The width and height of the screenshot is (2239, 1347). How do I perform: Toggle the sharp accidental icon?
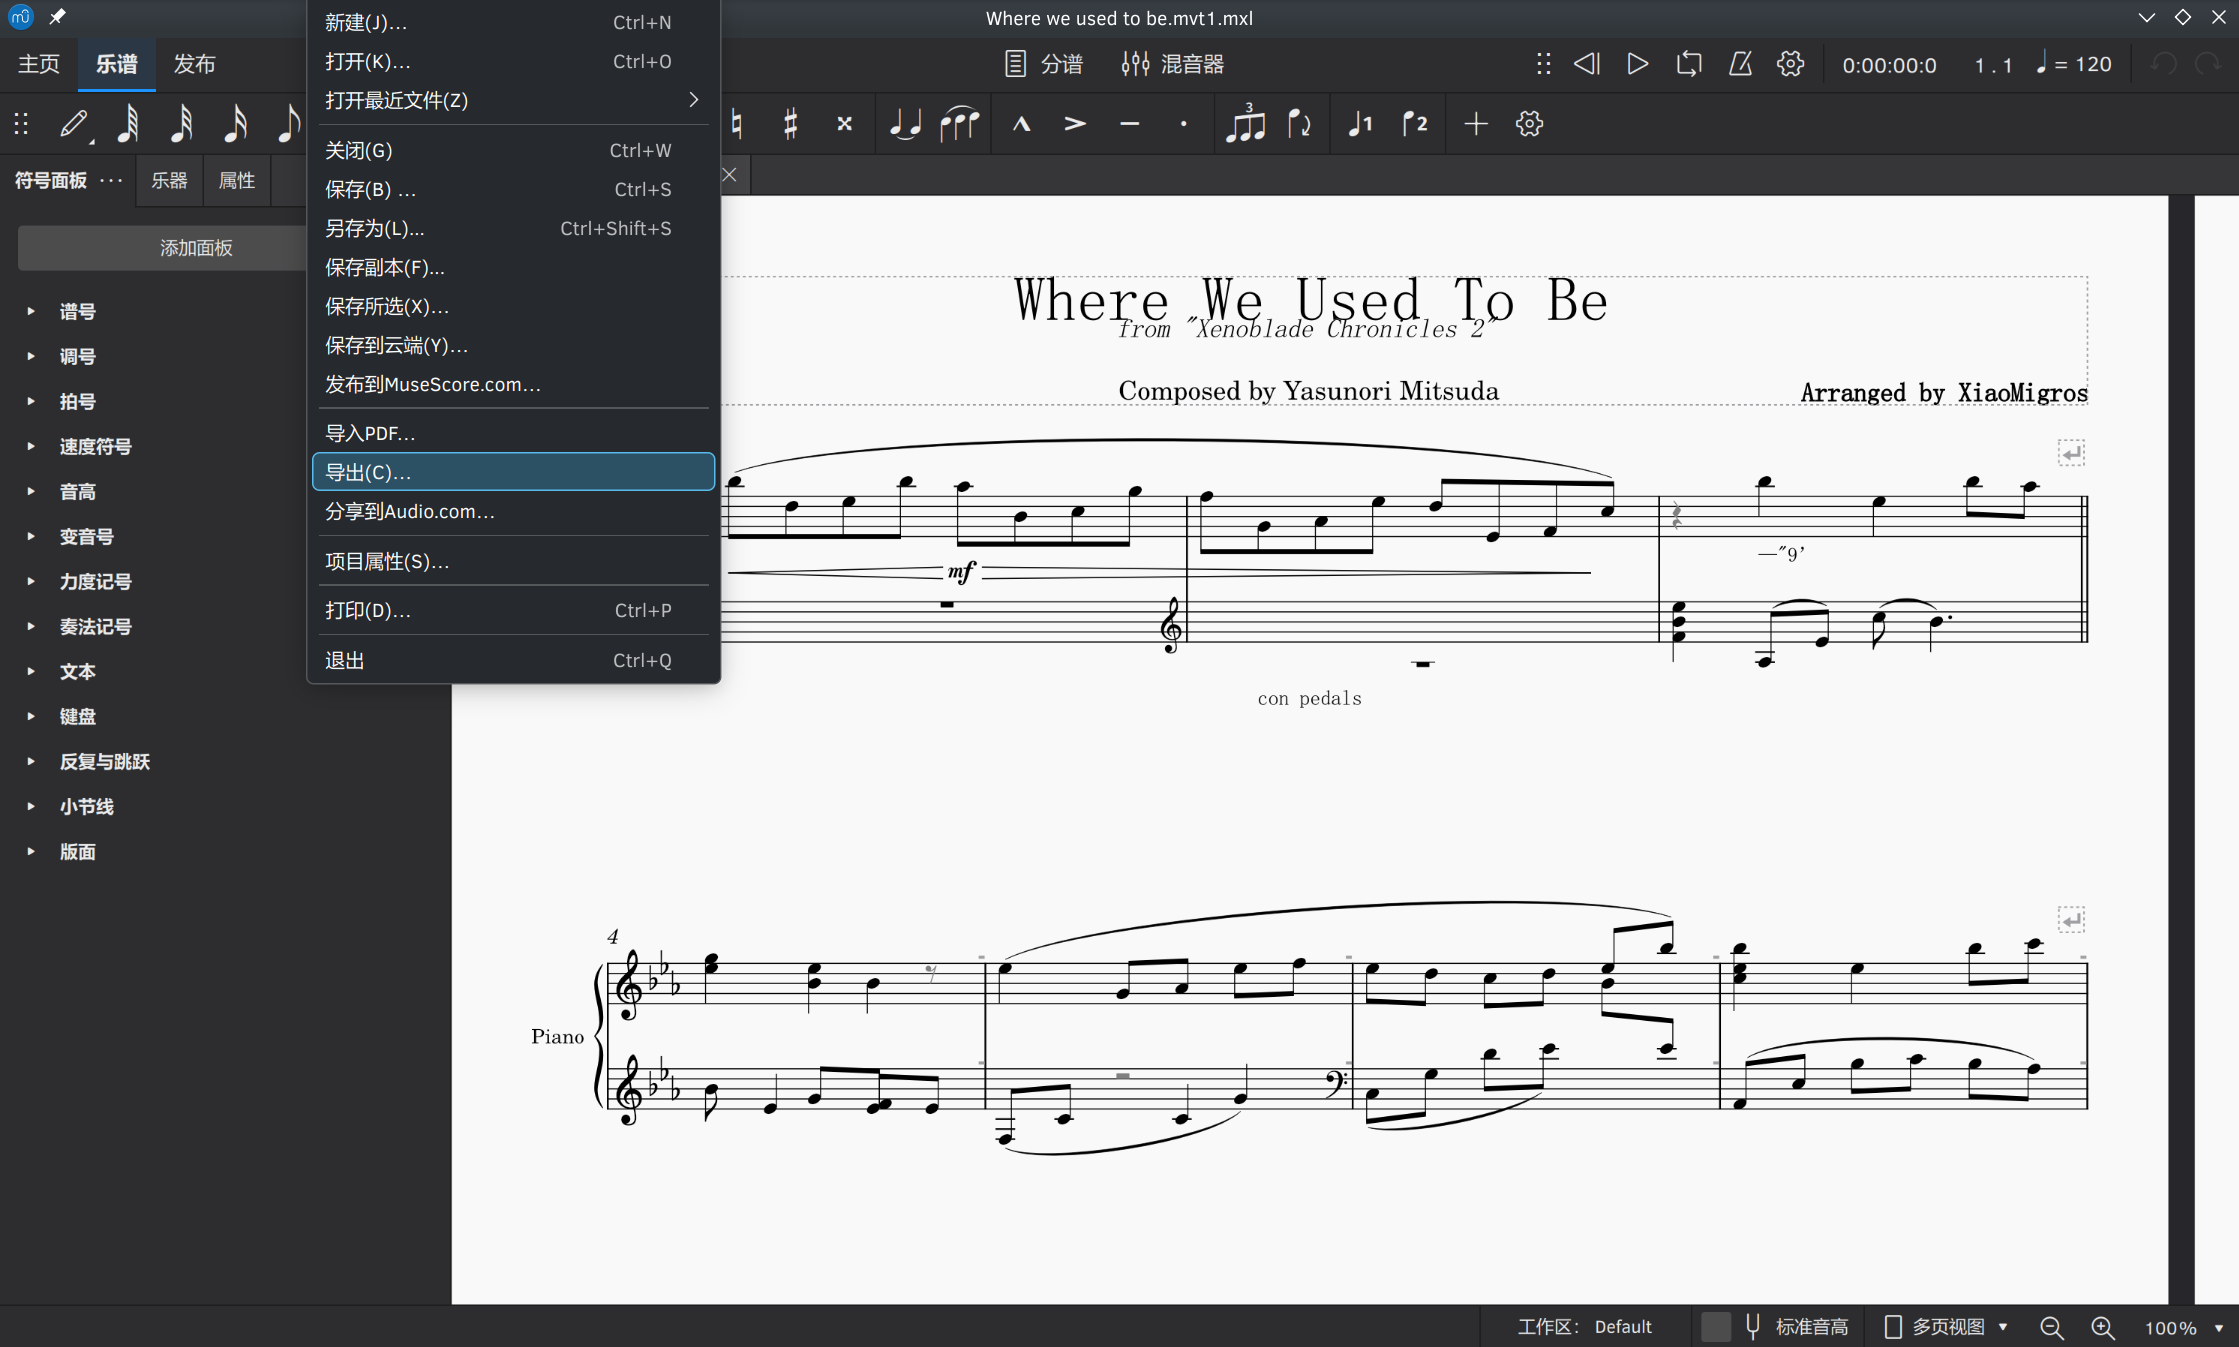click(790, 123)
